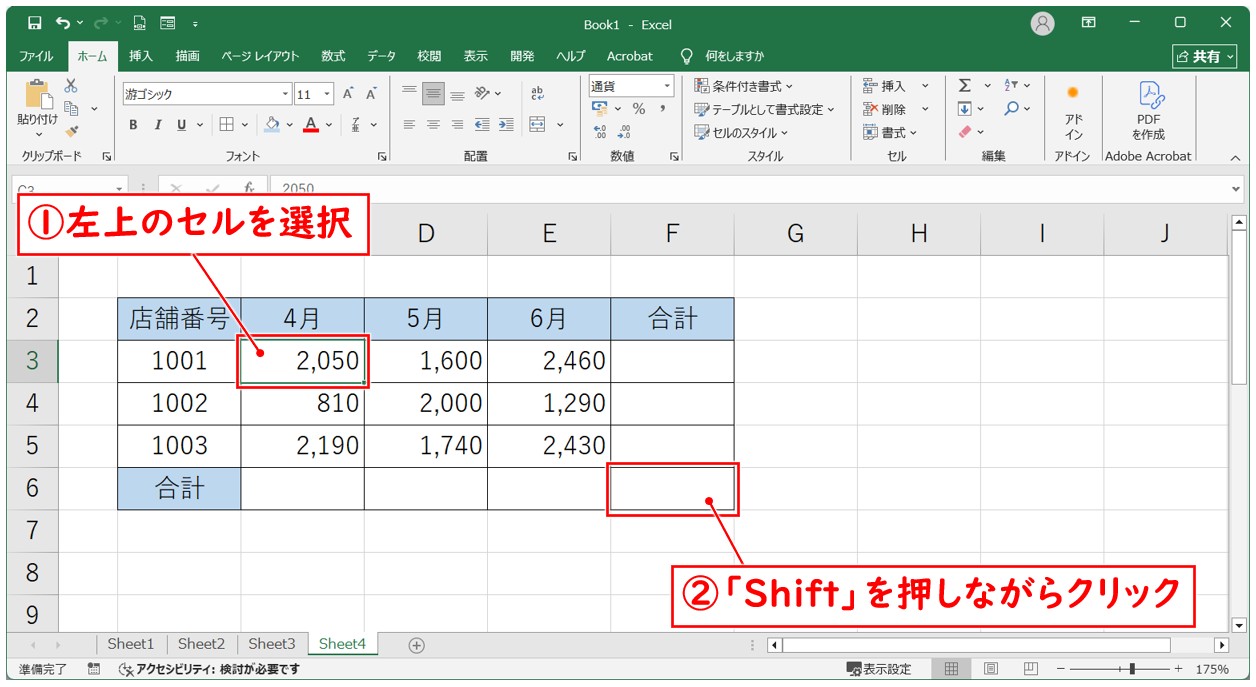The height and width of the screenshot is (687, 1256).
Task: Click the AutoSum sigma icon
Action: 964,86
